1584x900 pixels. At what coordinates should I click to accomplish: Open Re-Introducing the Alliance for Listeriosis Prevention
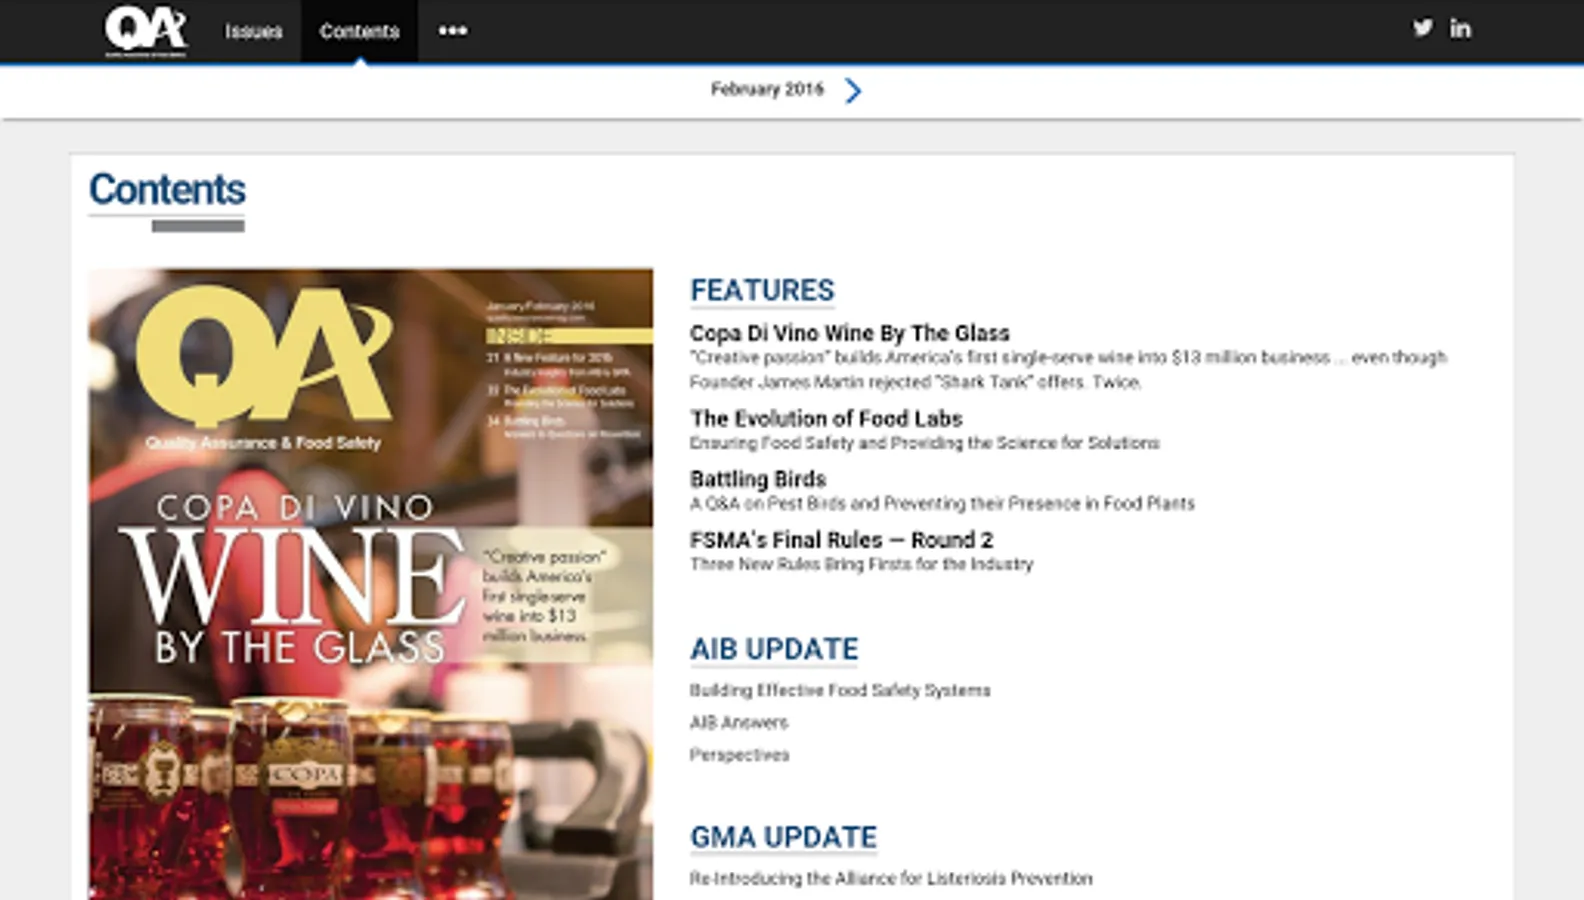pyautogui.click(x=891, y=878)
